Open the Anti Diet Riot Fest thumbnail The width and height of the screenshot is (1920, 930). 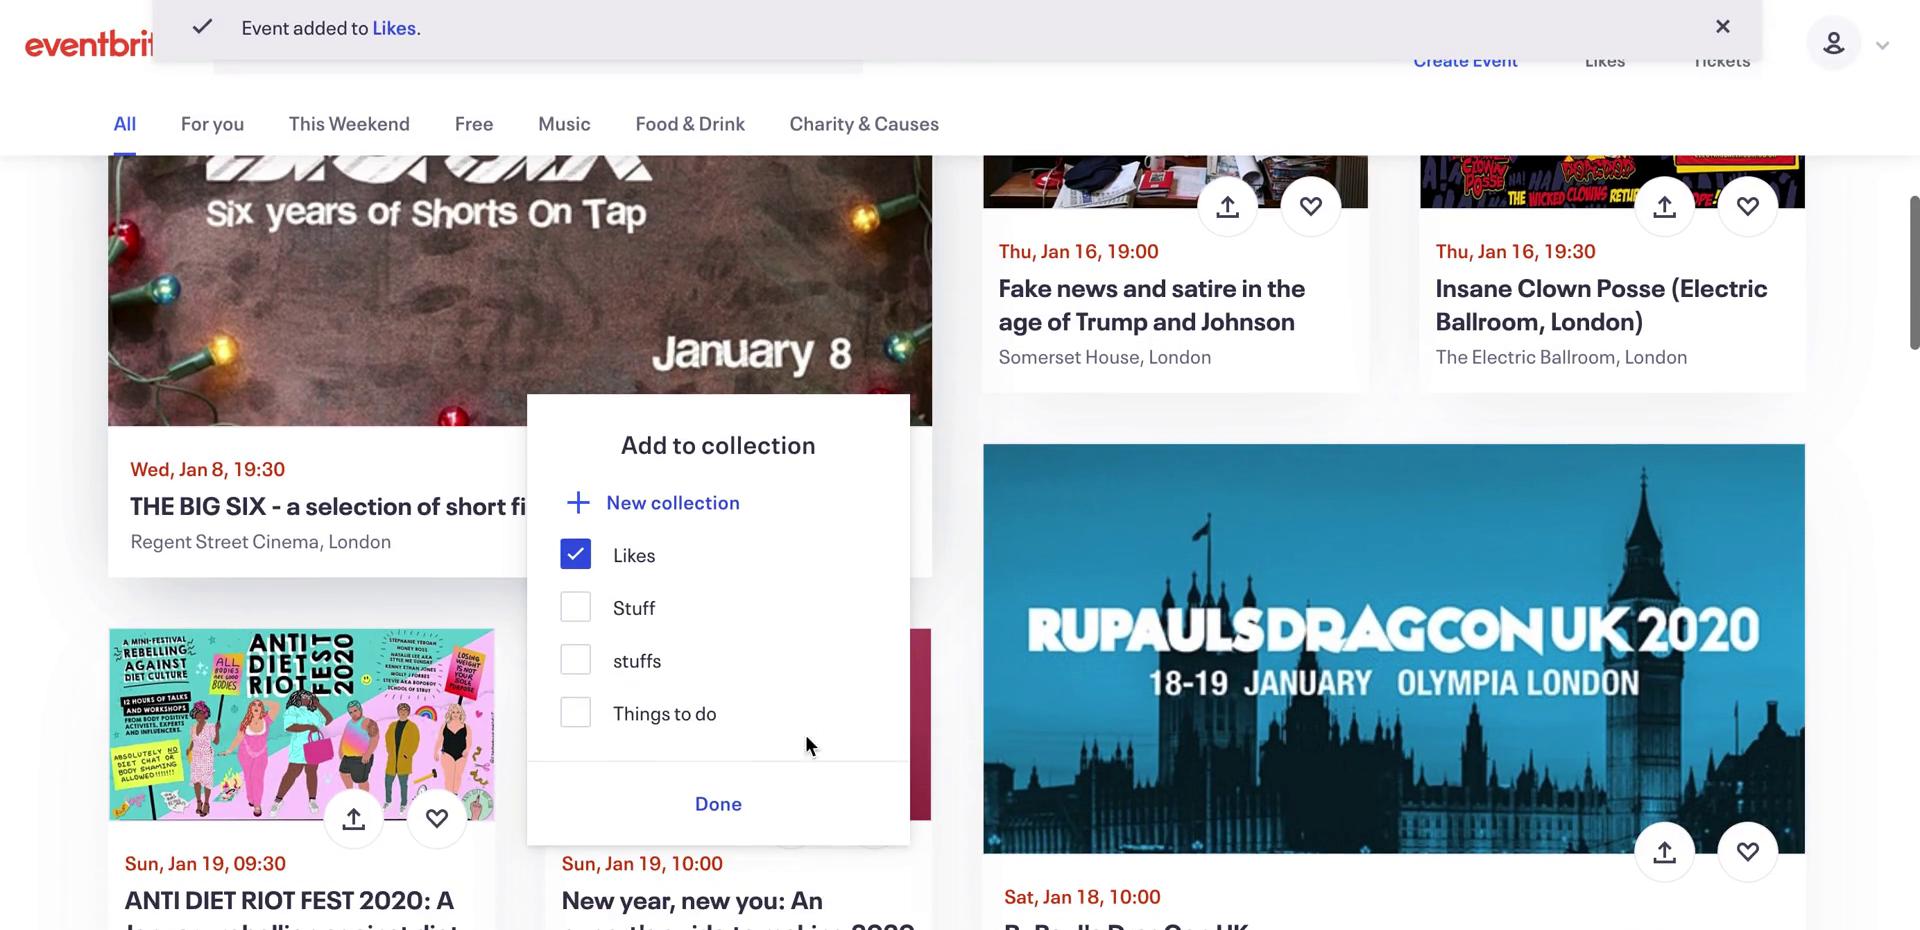pos(301,724)
